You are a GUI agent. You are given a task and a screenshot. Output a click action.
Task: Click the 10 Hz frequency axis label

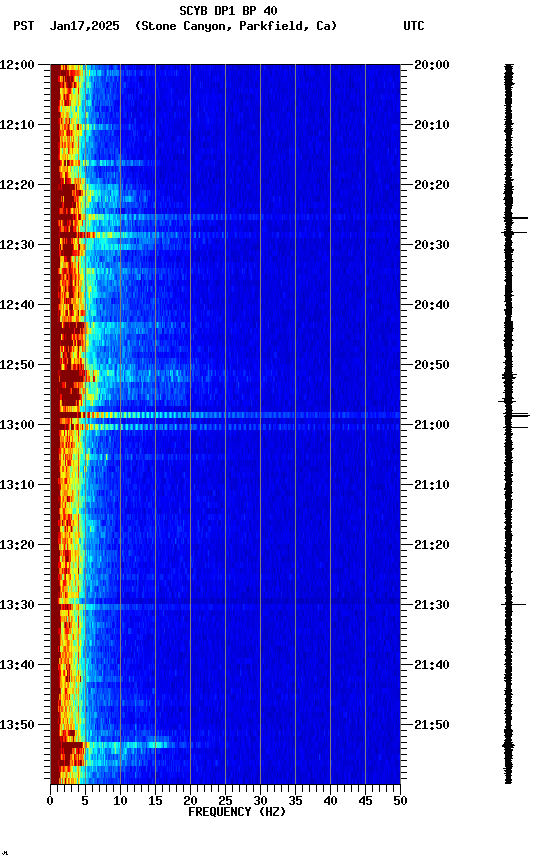click(120, 801)
